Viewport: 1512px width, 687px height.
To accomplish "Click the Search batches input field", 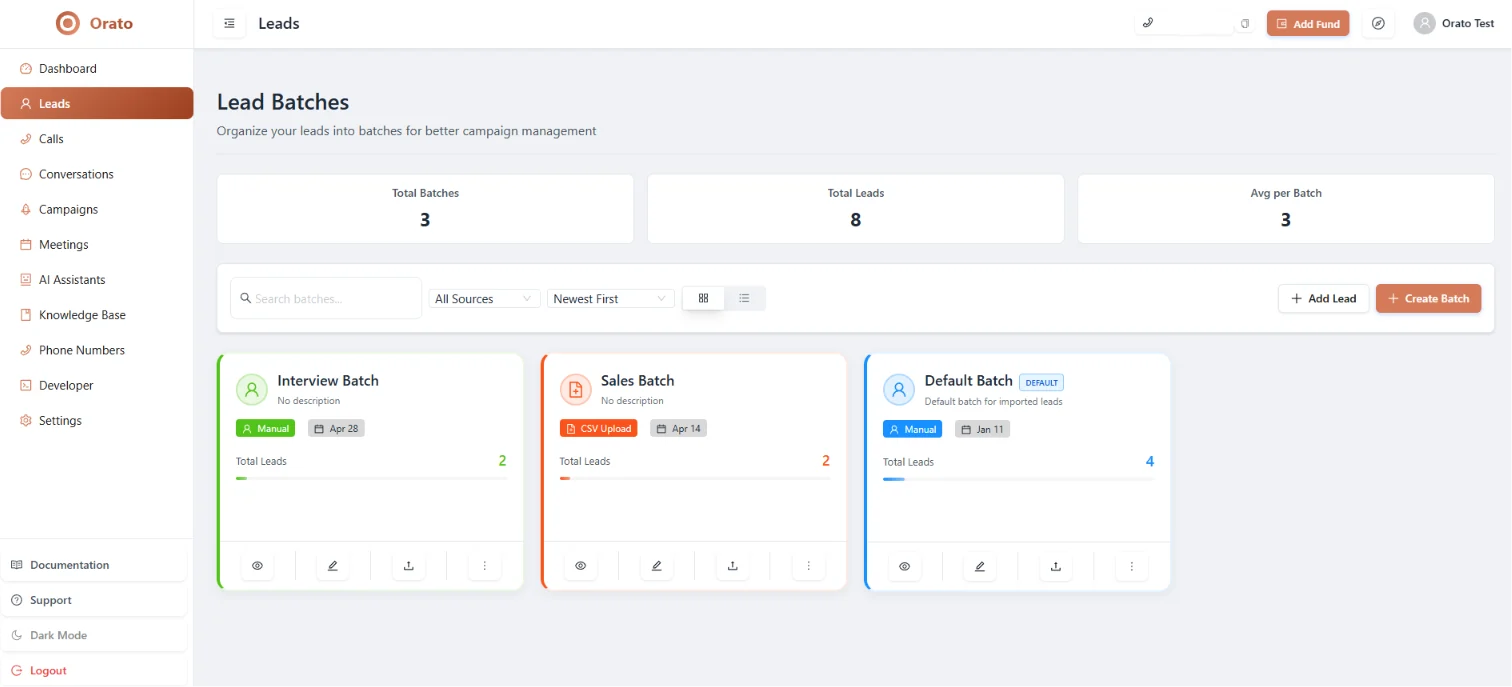I will [x=326, y=298].
